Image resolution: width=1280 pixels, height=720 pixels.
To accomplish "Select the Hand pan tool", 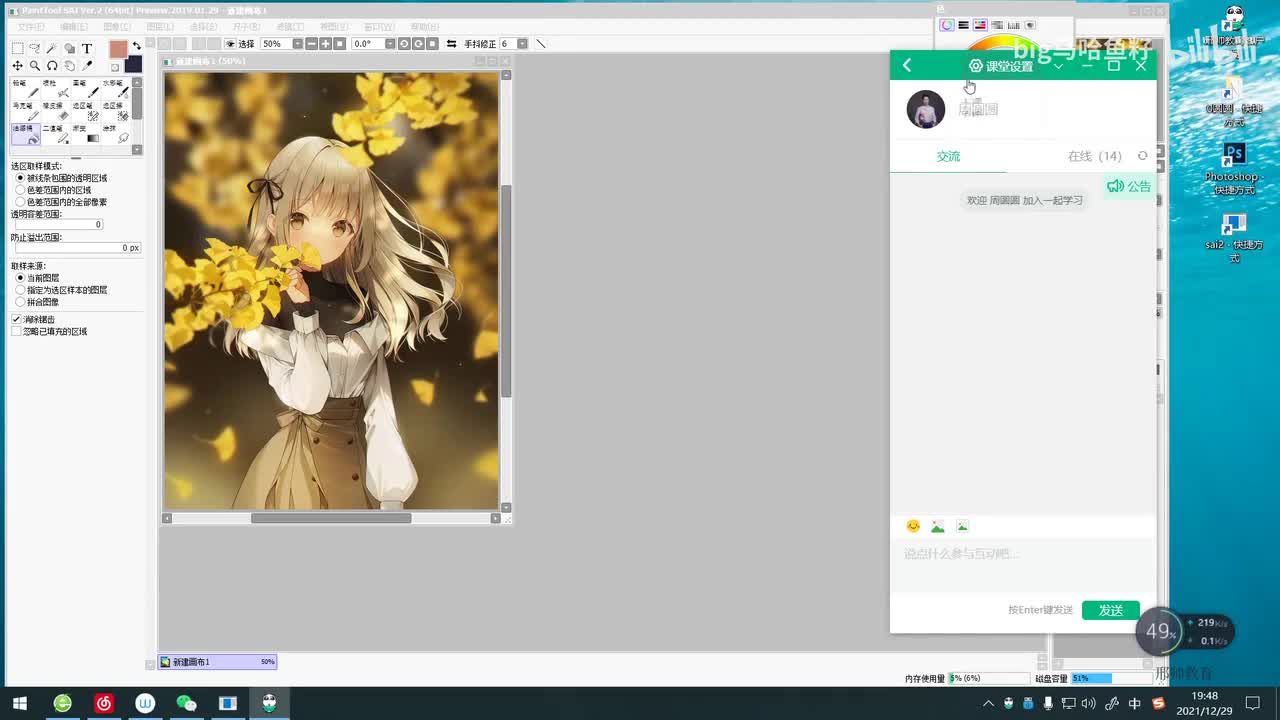I will pos(69,65).
